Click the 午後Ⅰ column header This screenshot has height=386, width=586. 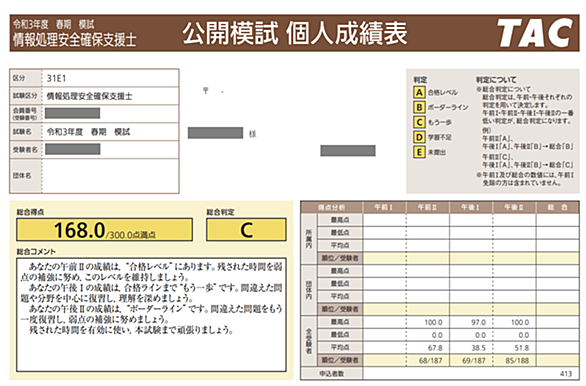click(x=471, y=207)
